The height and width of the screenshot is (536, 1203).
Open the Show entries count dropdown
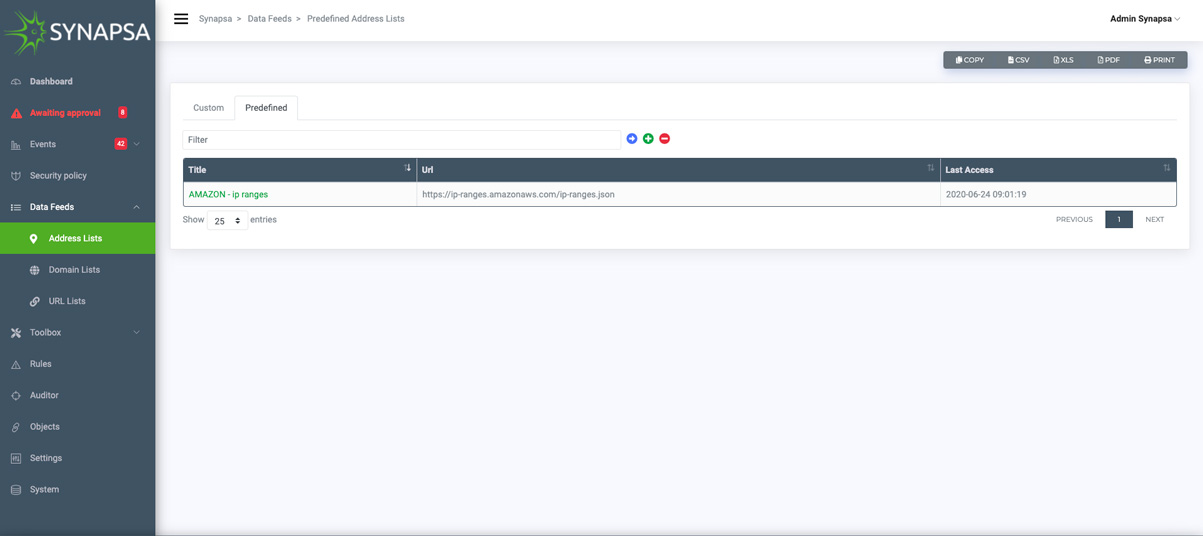[228, 221]
